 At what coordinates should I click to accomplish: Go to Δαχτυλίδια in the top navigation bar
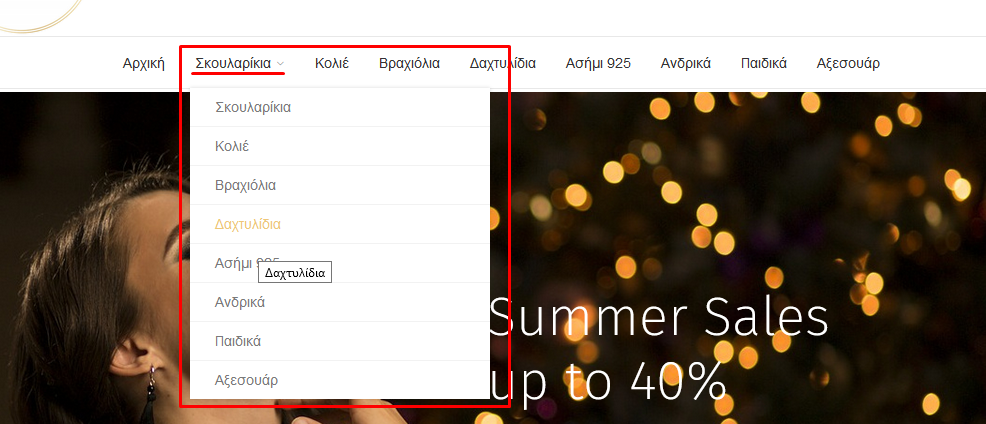[x=502, y=64]
